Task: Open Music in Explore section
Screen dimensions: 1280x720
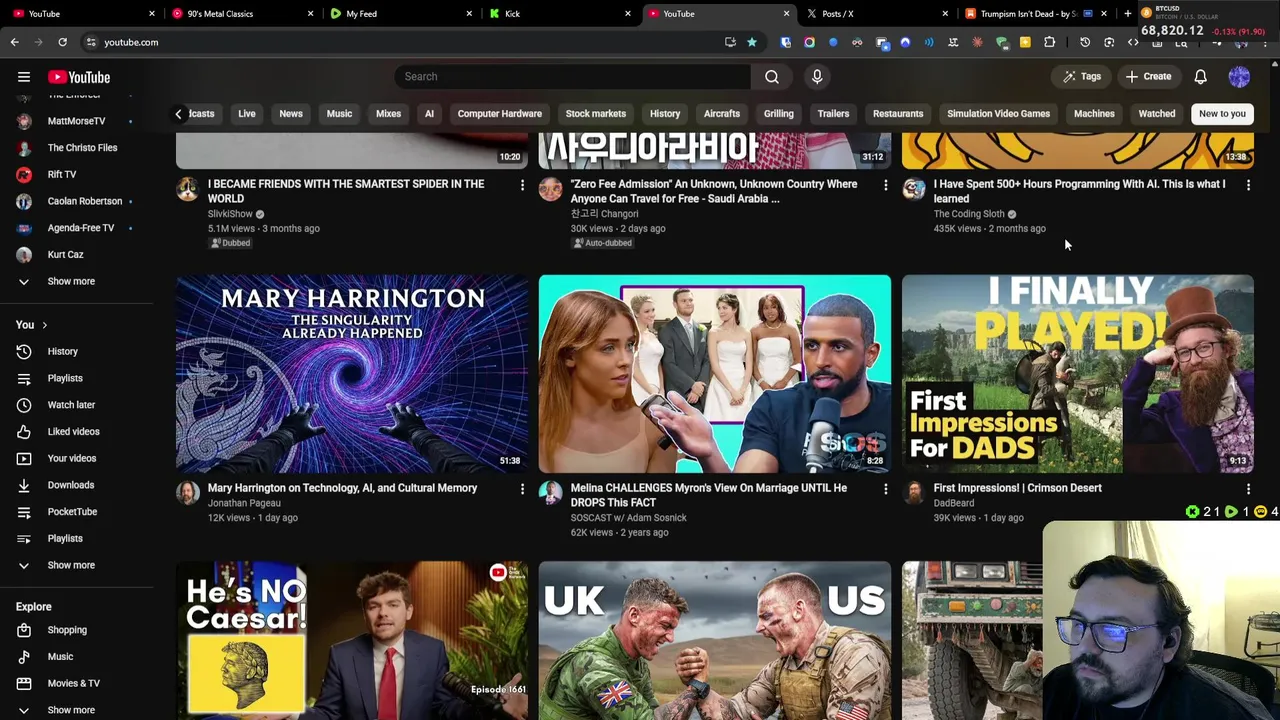Action: click(x=60, y=657)
